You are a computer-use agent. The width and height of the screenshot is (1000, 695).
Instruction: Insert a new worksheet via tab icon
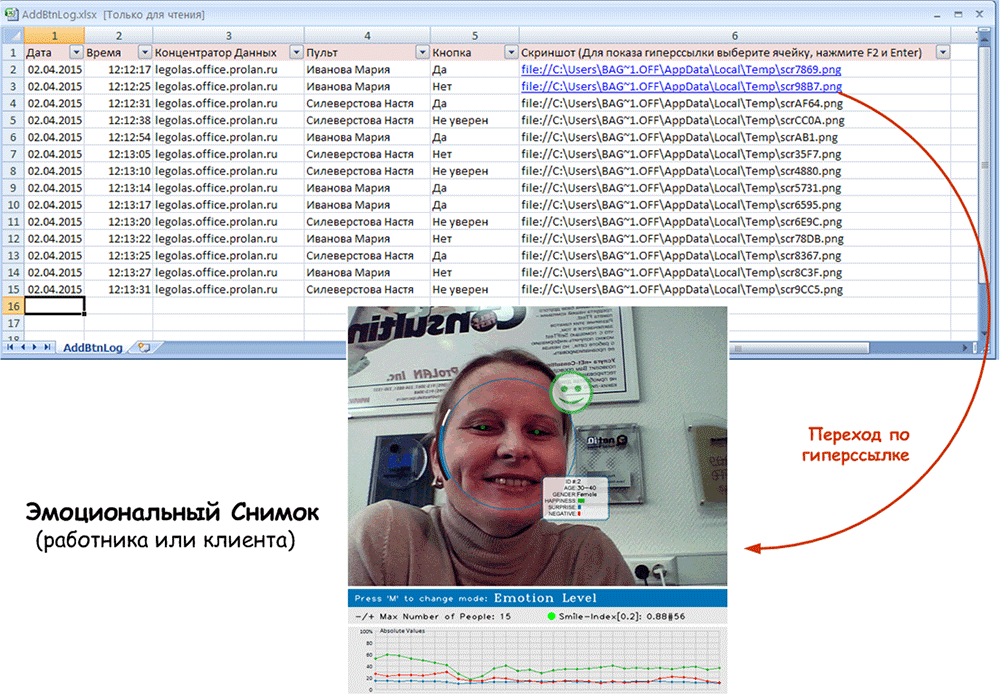point(144,347)
